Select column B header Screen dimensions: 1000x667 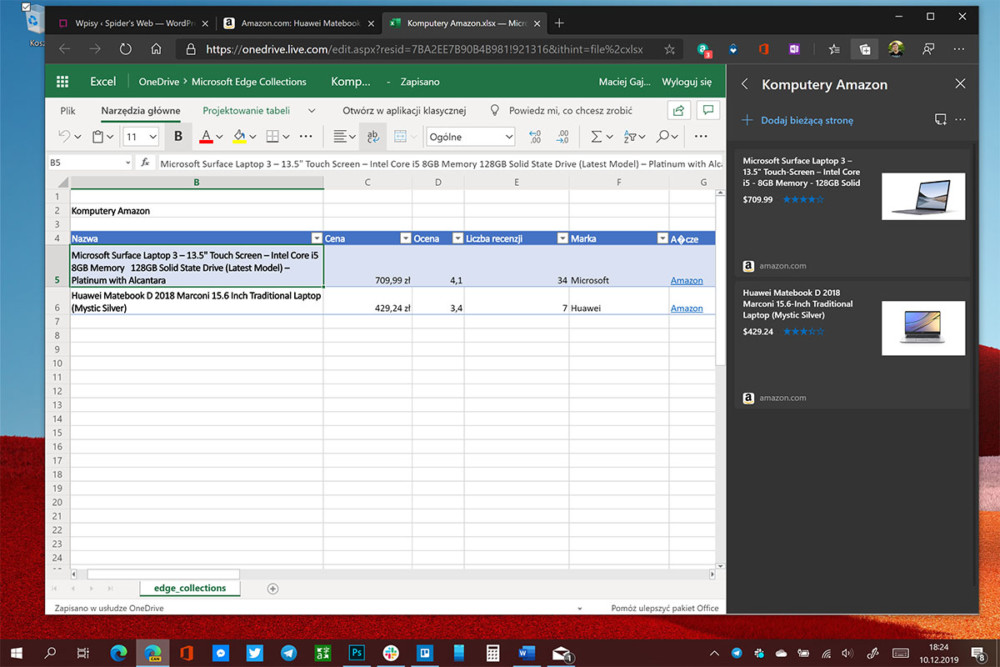tap(196, 182)
